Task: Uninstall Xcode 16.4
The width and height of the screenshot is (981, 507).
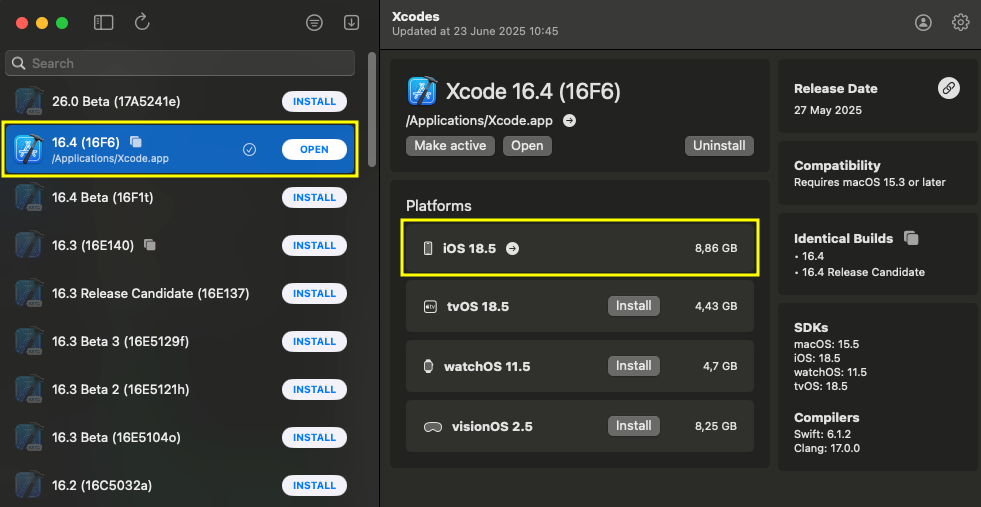Action: pos(719,146)
